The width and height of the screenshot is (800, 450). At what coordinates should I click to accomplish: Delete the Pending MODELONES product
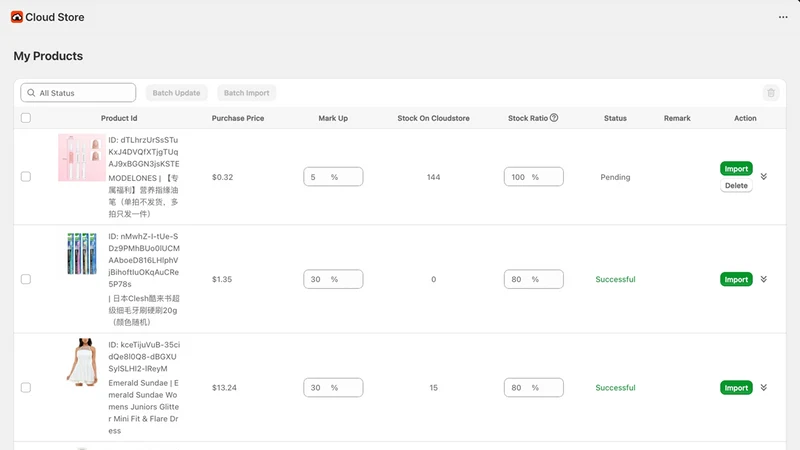coord(736,185)
